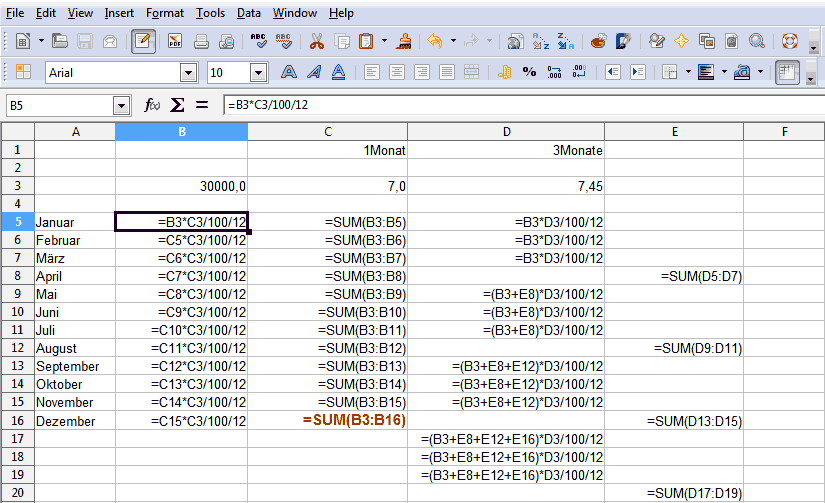825x503 pixels.
Task: Align cell content right
Action: click(x=421, y=72)
